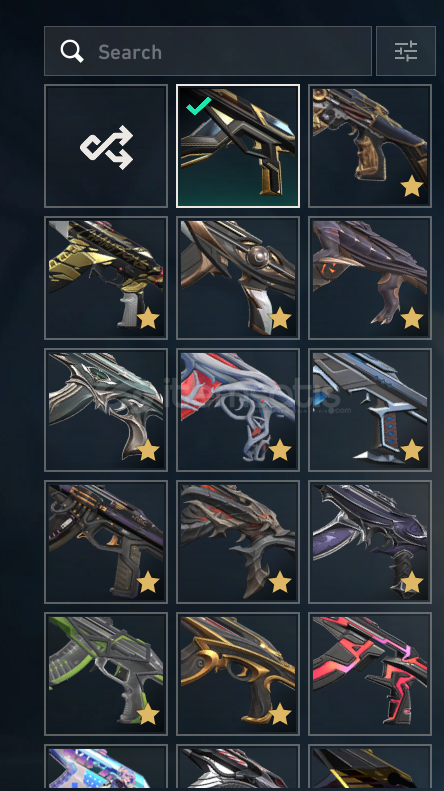This screenshot has width=444, height=791.
Task: Choose the teal silver ornate gun skin
Action: 106,410
